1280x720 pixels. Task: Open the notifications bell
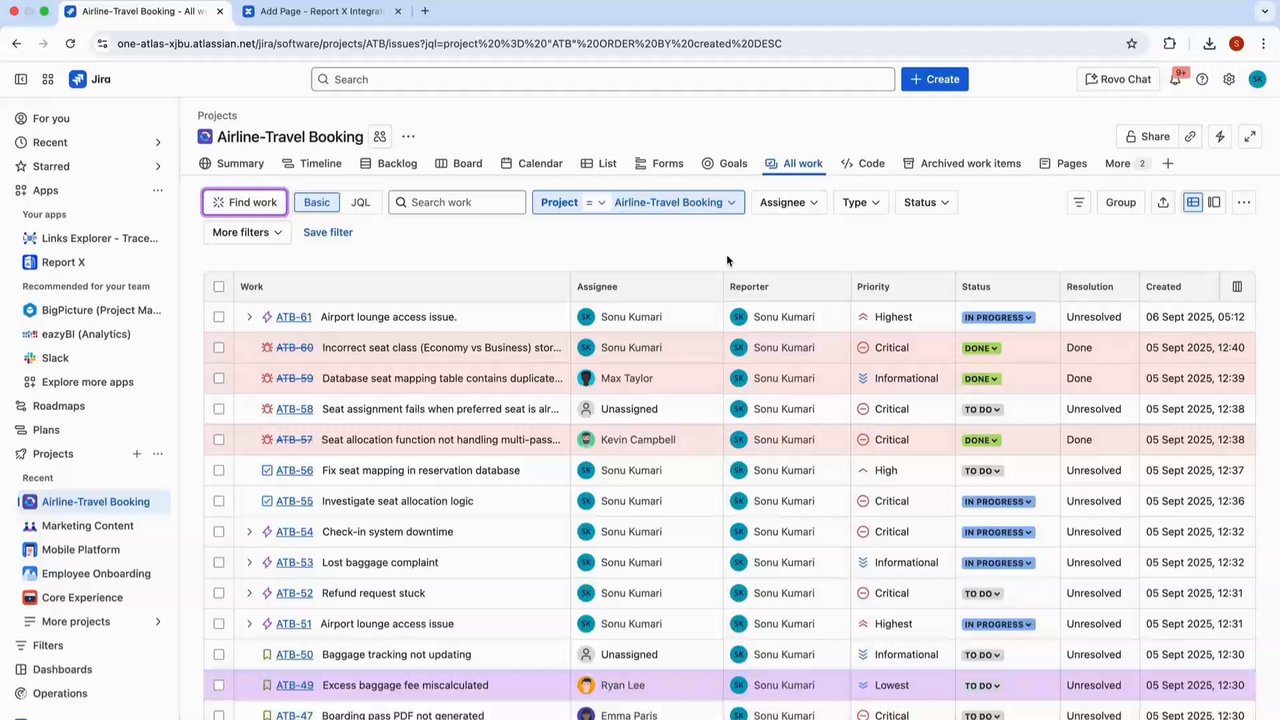1176,79
